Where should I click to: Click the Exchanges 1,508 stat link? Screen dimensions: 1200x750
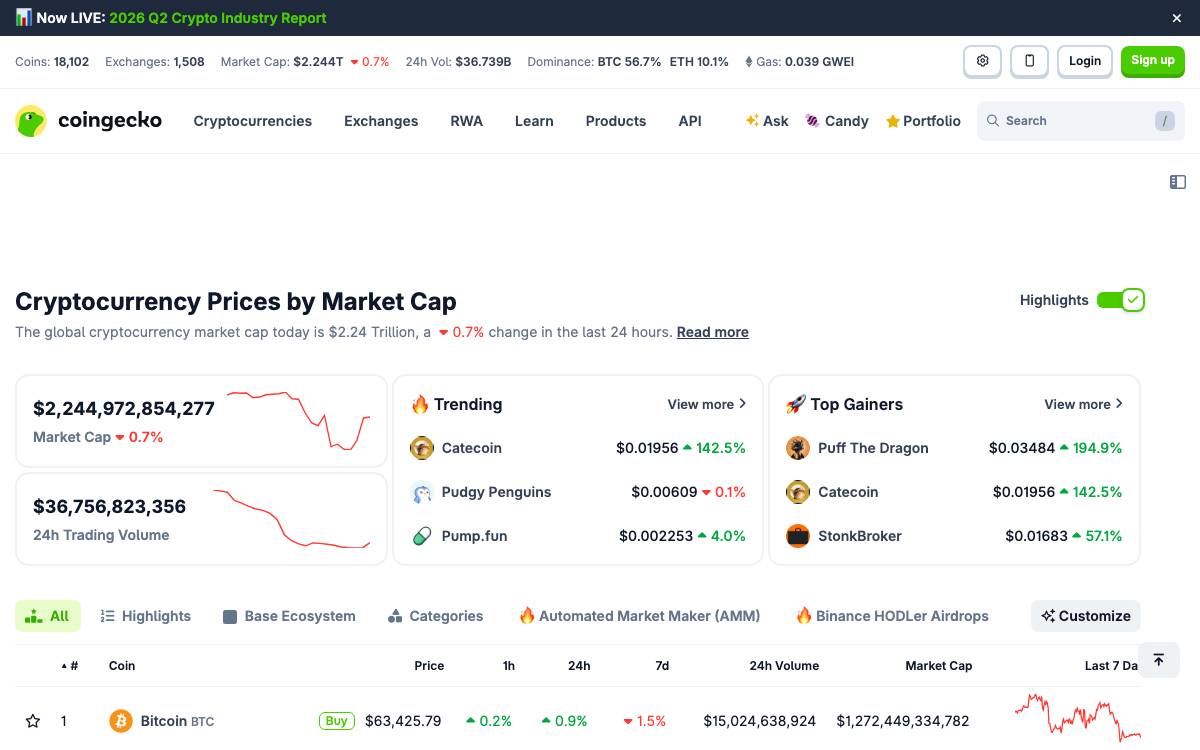coord(155,62)
